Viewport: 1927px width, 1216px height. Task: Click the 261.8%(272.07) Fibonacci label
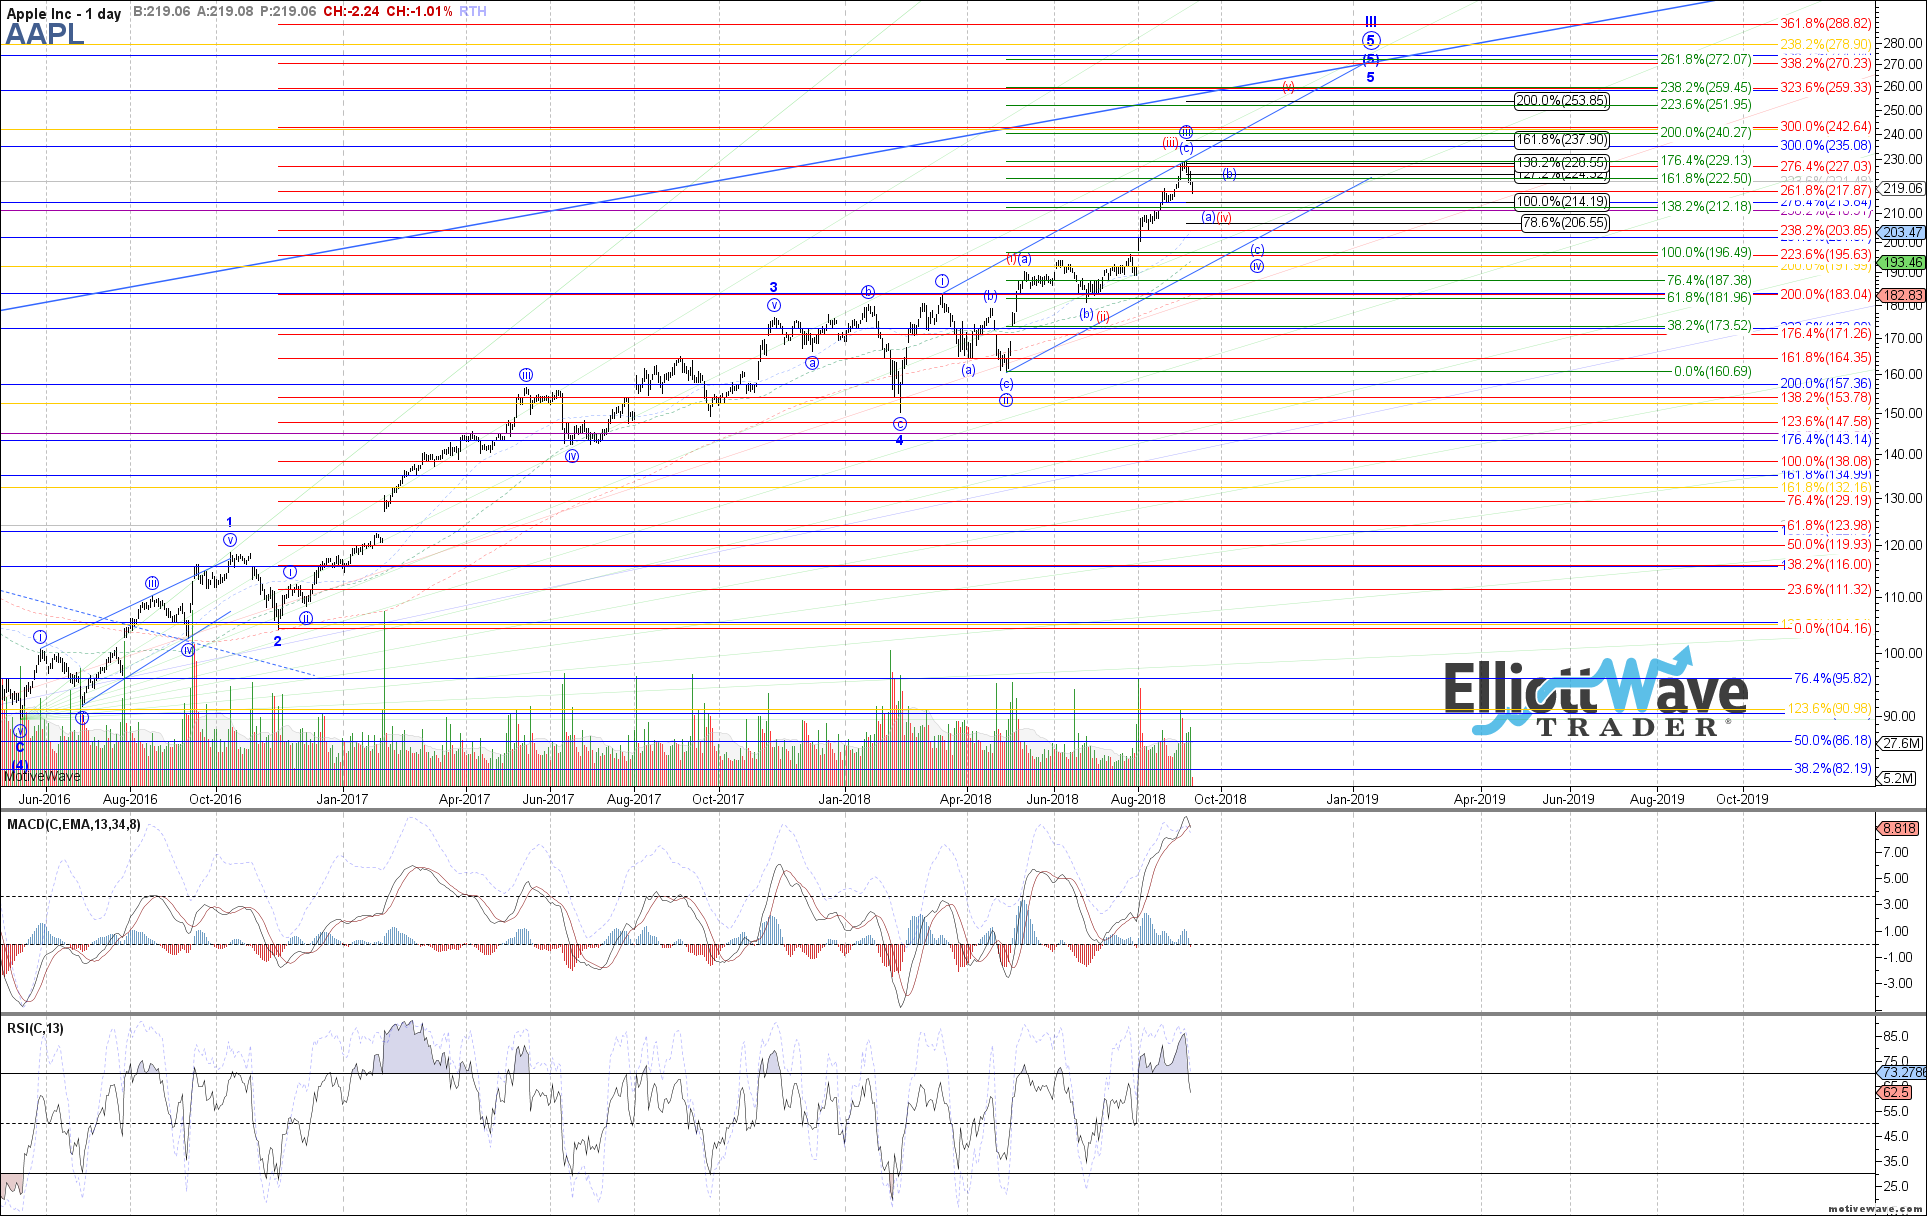tap(1706, 60)
